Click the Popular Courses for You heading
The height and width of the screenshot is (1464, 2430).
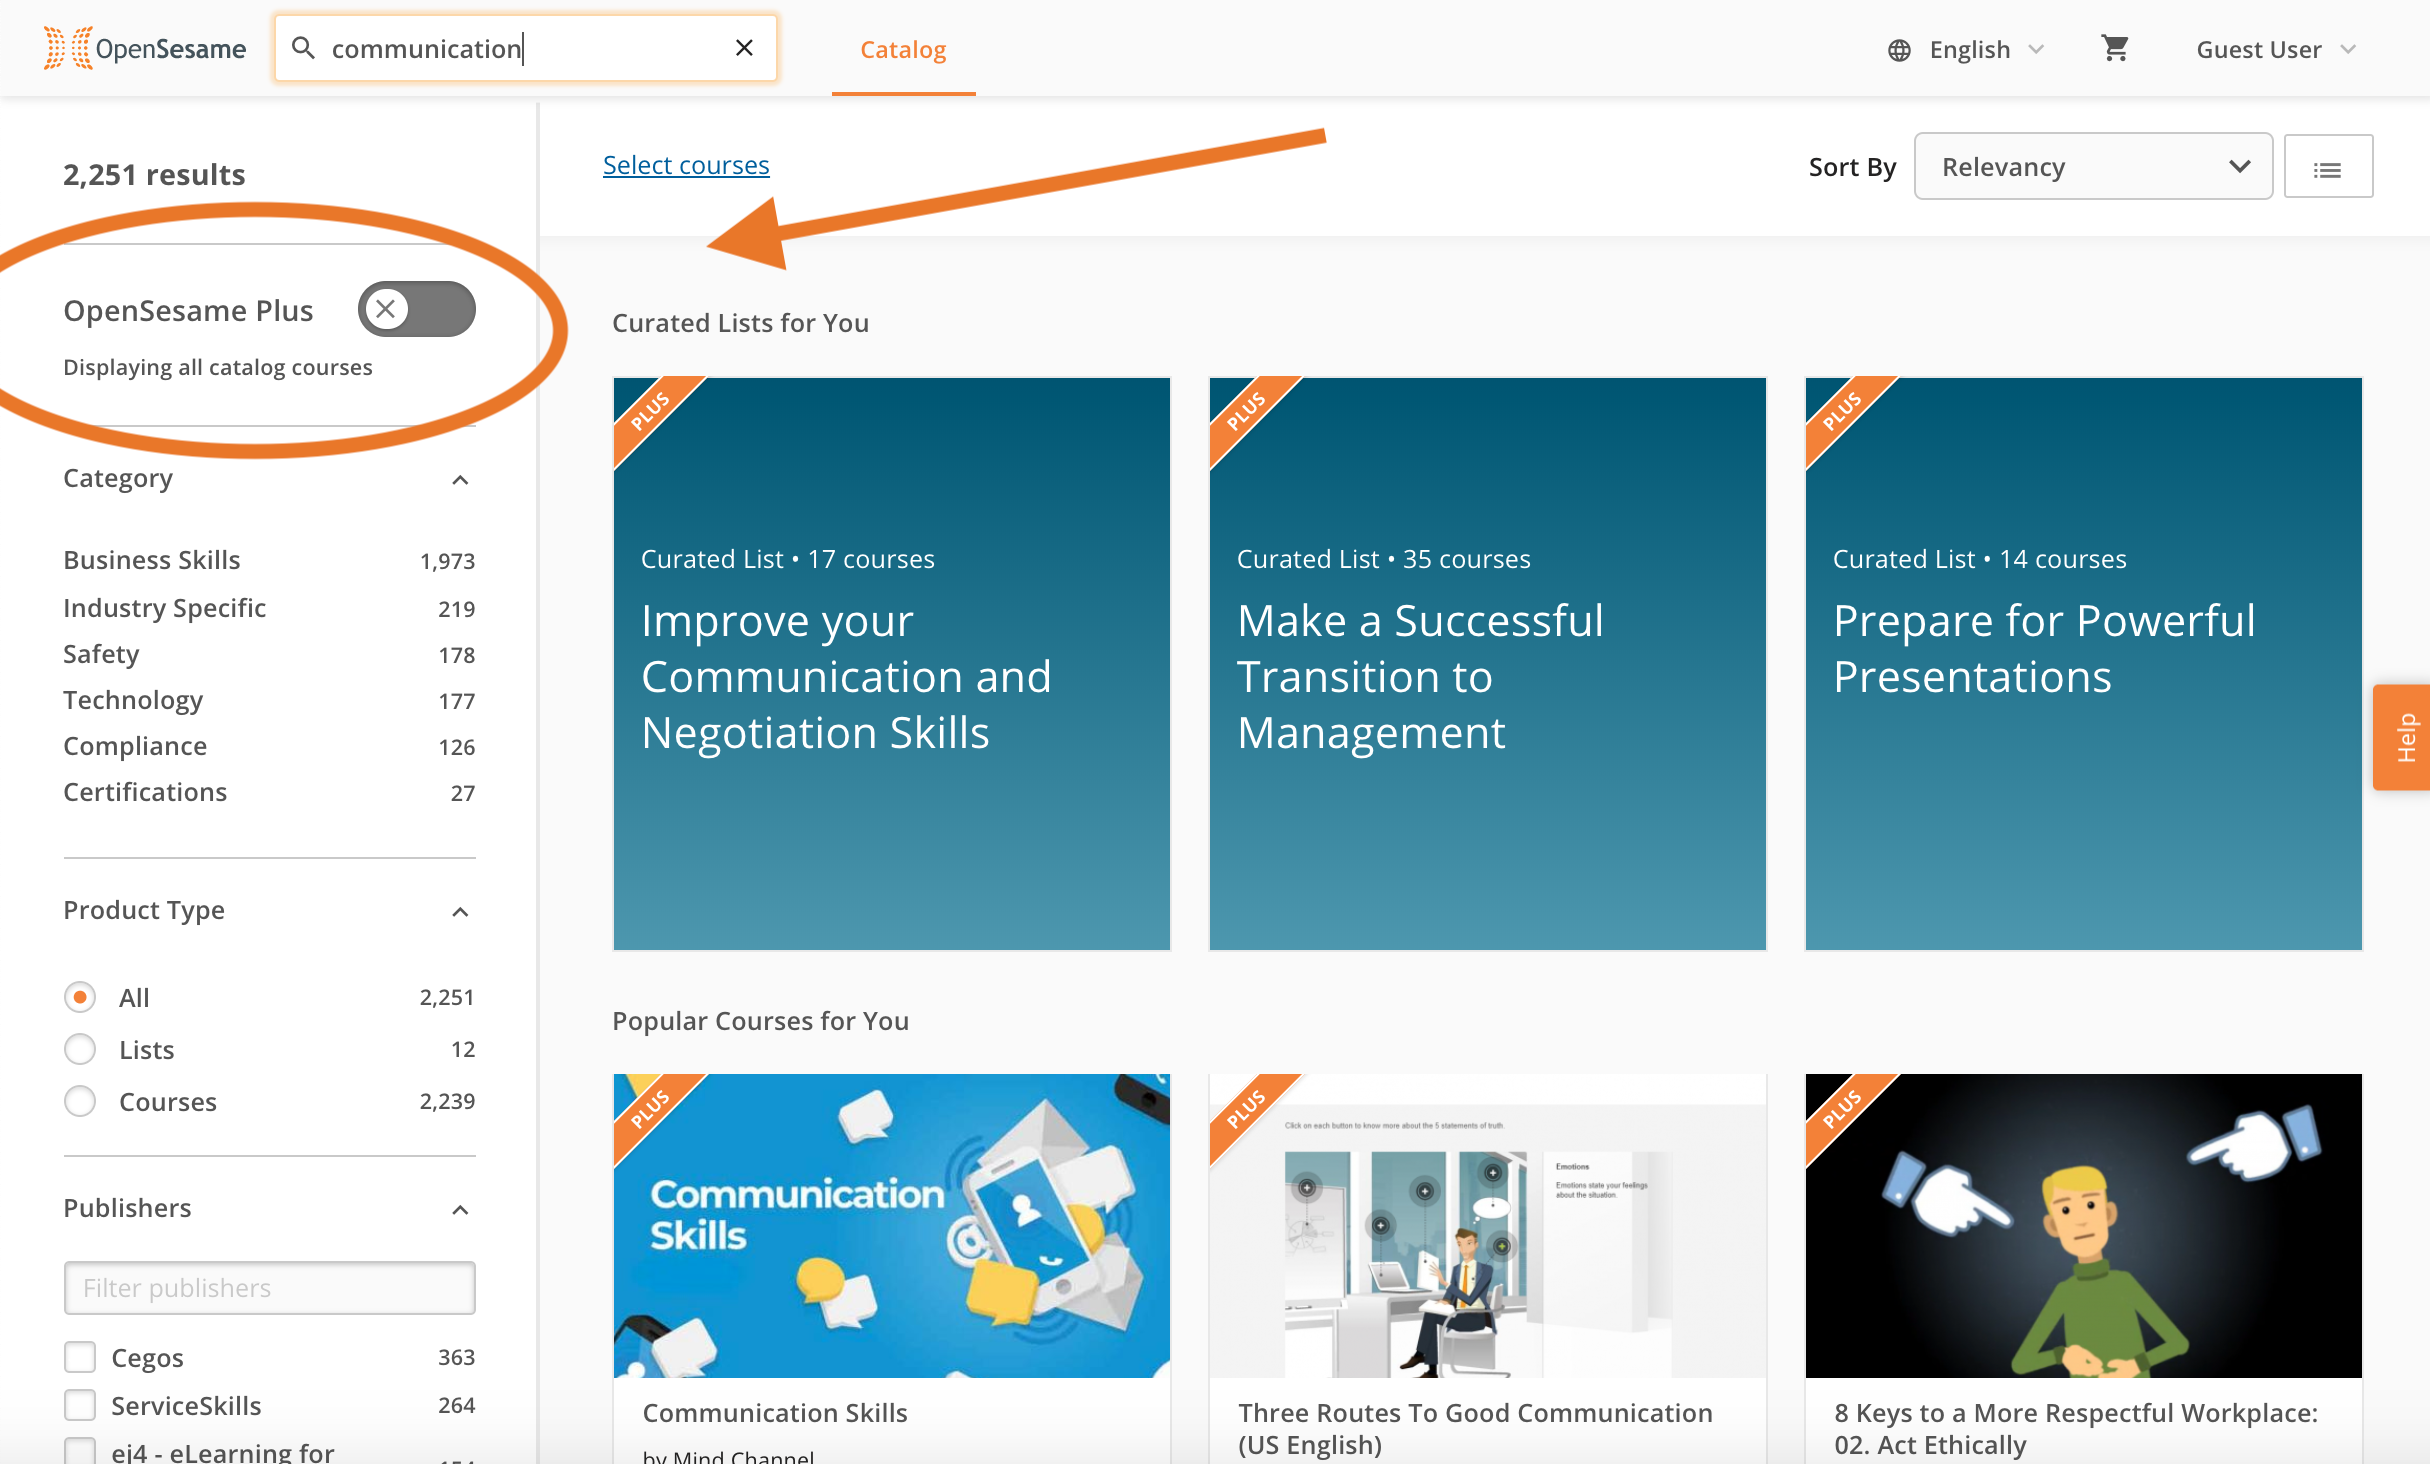pos(760,1021)
